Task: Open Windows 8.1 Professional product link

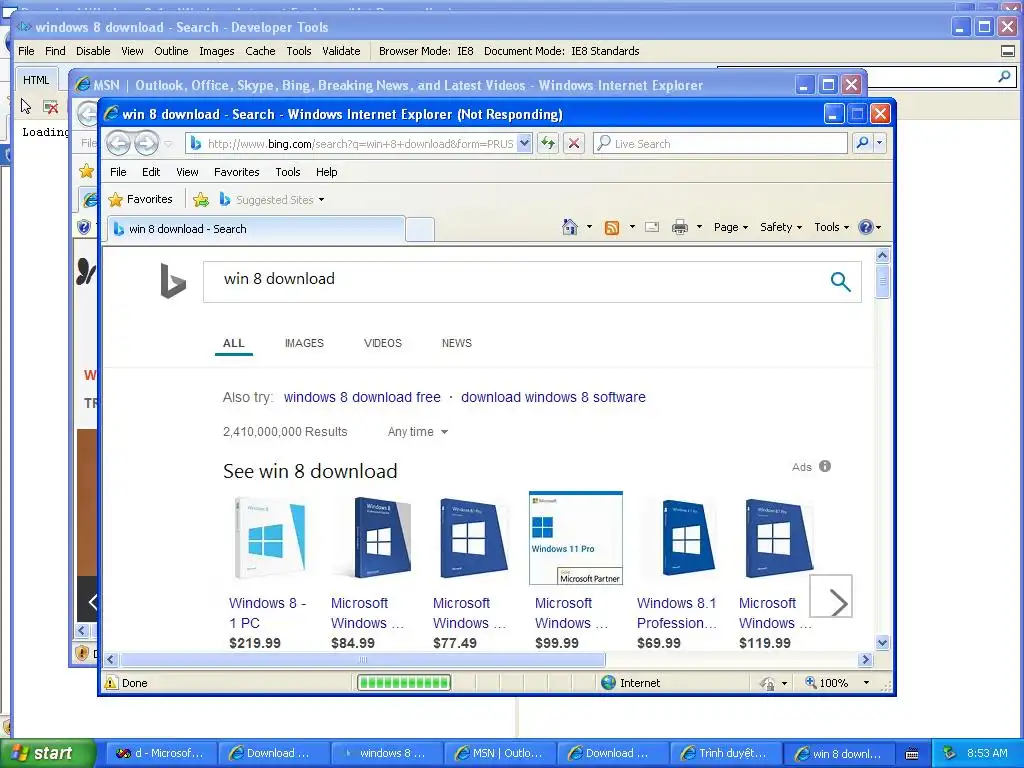Action: coord(677,613)
